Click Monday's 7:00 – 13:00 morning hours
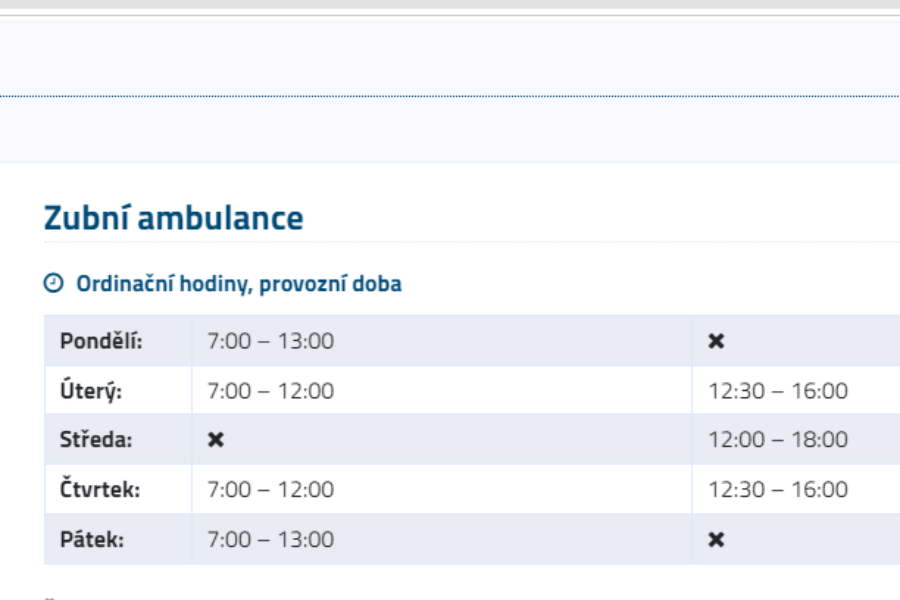The width and height of the screenshot is (900, 600). coord(270,341)
